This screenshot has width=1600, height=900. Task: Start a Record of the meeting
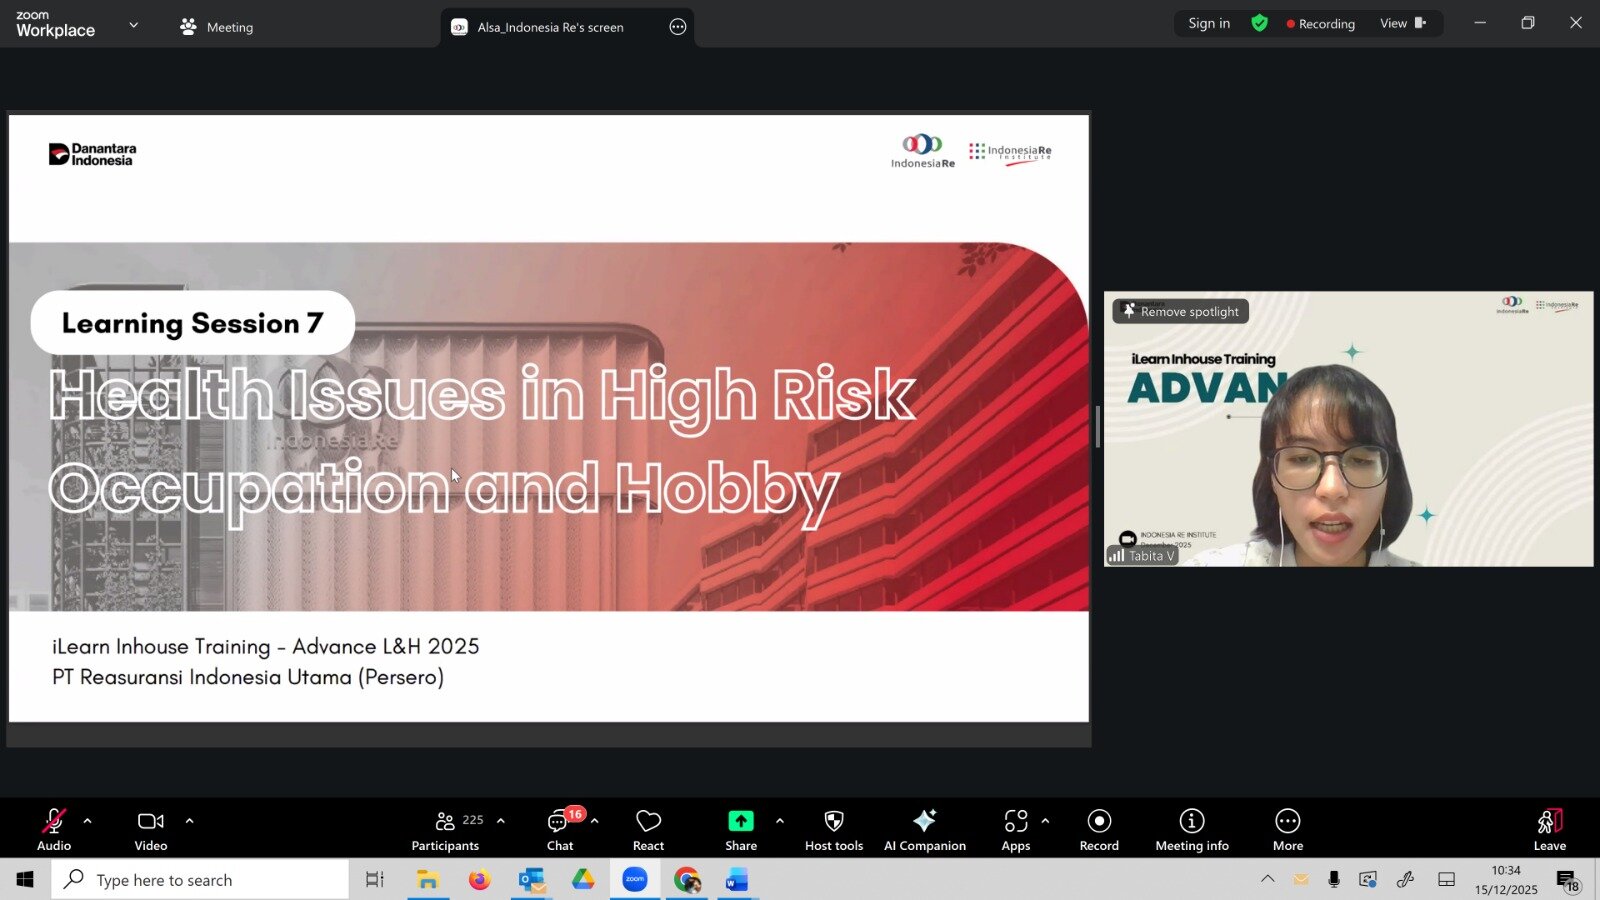(1098, 828)
